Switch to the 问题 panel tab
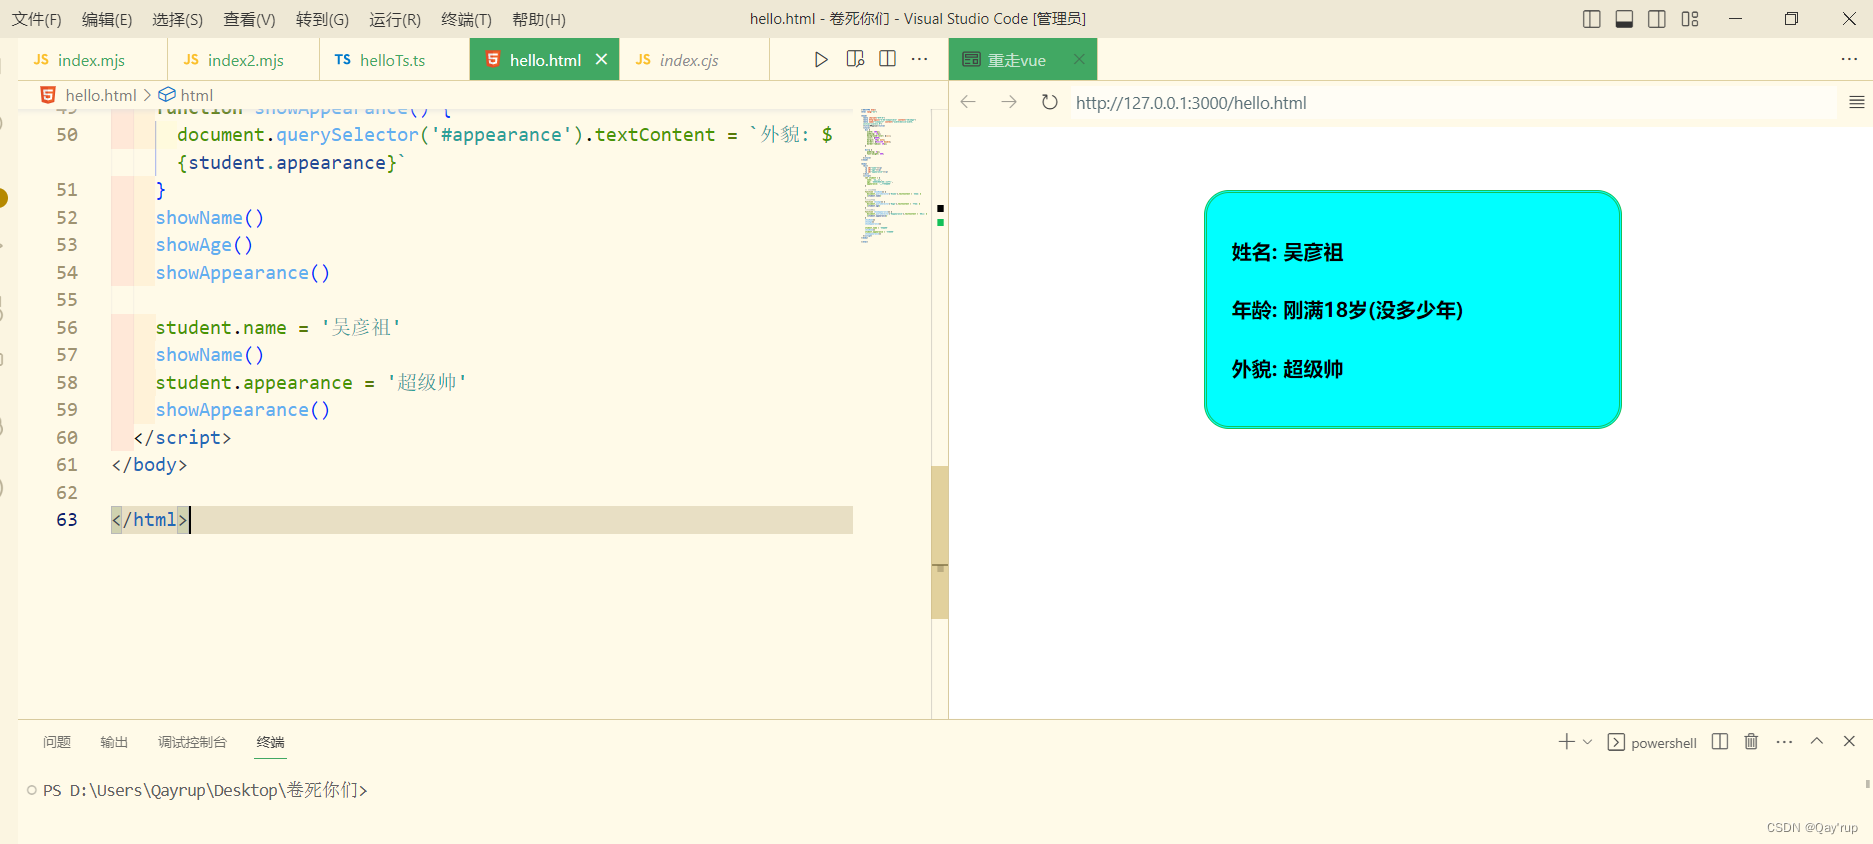 57,742
